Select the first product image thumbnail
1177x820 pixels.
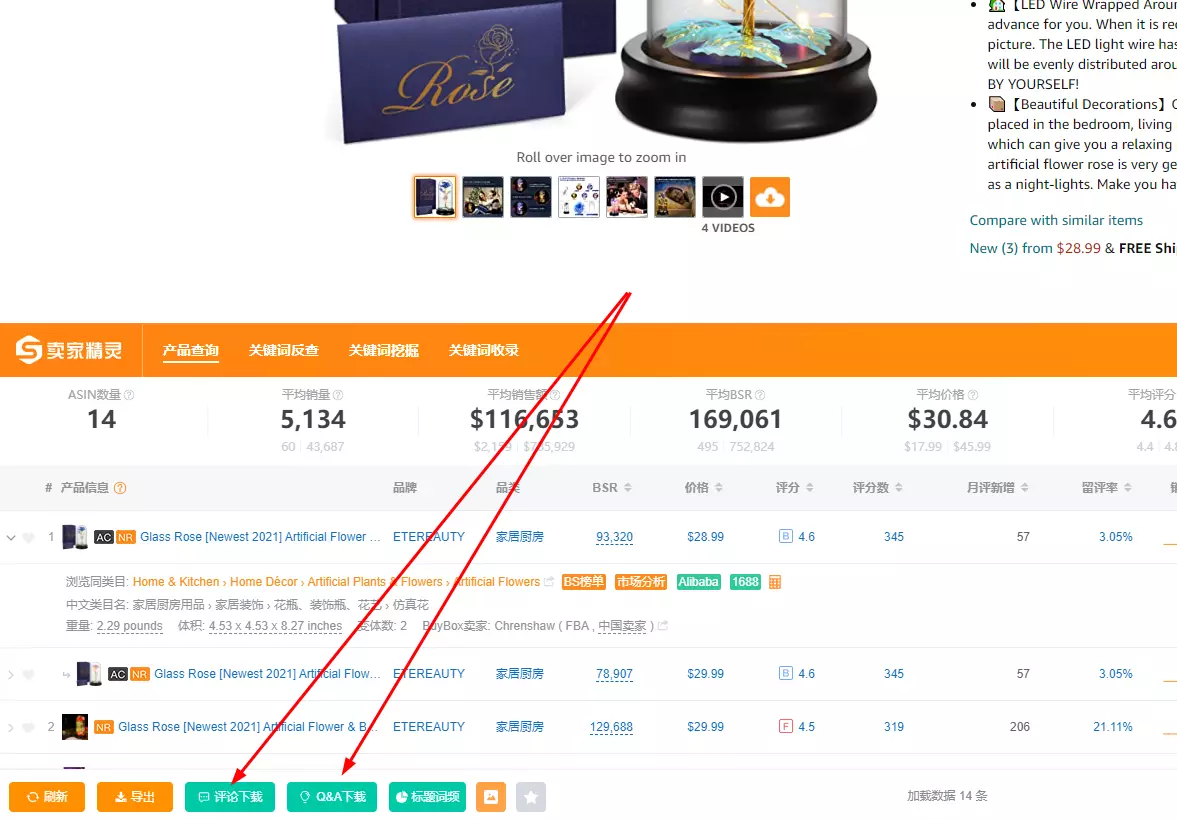pos(435,197)
